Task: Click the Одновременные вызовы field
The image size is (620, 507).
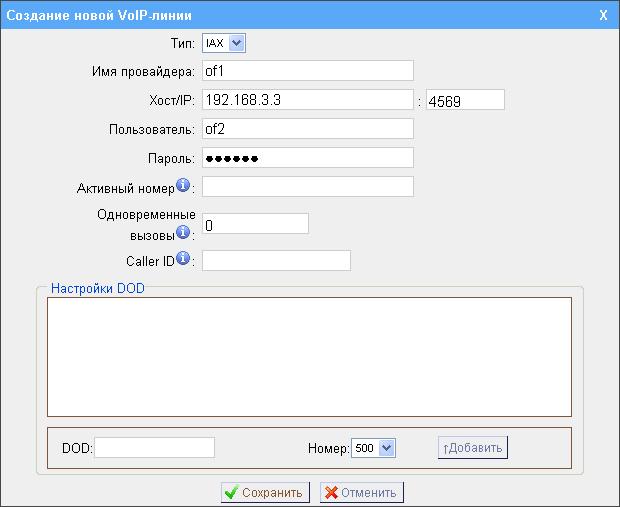Action: tap(255, 224)
